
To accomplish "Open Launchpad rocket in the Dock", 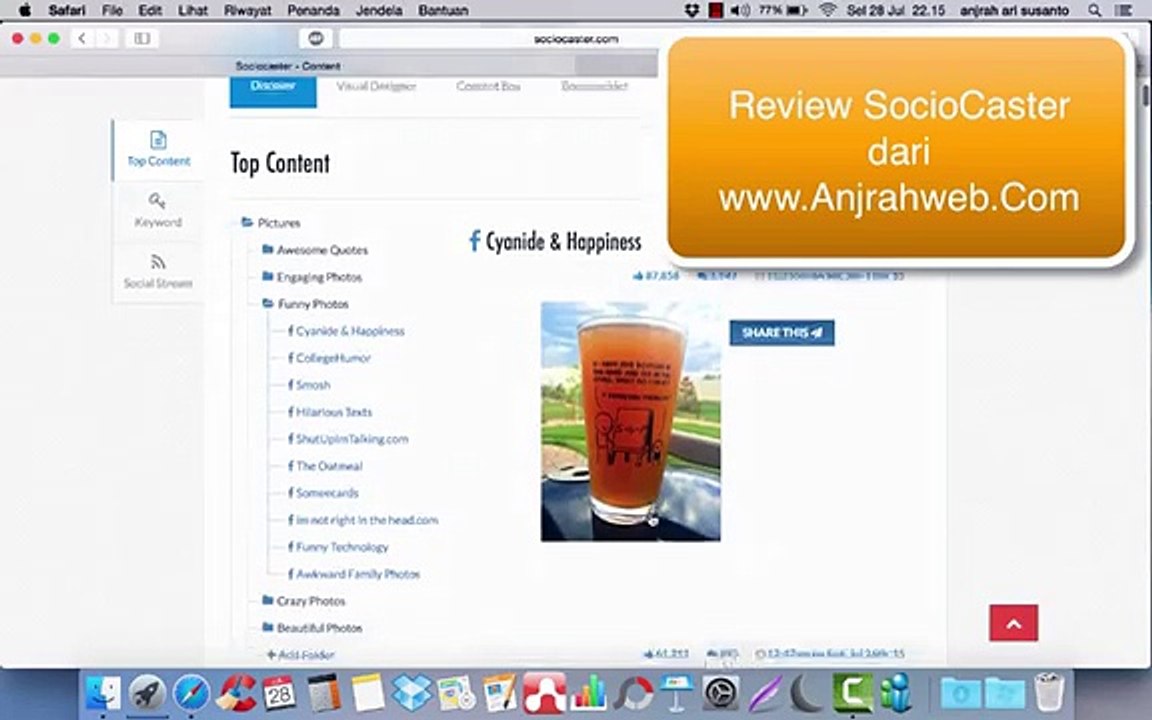I will (147, 693).
